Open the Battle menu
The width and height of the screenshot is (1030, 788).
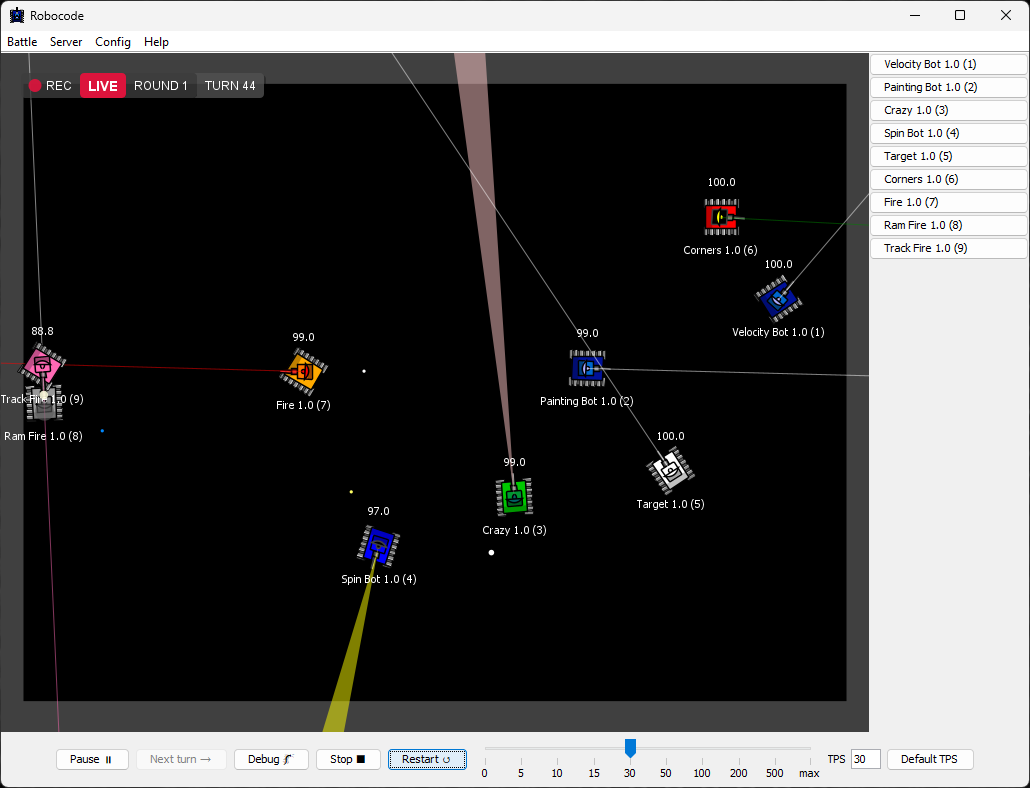22,42
